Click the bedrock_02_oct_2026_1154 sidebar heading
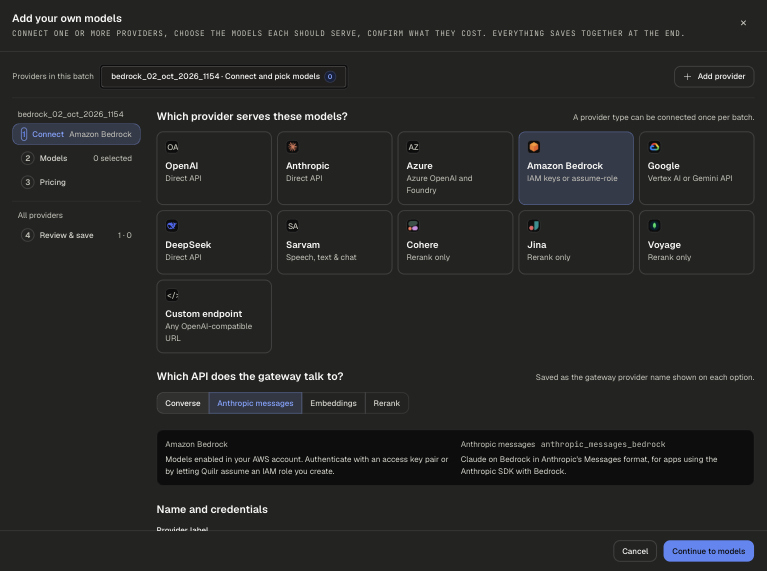This screenshot has width=767, height=571. pyautogui.click(x=70, y=114)
